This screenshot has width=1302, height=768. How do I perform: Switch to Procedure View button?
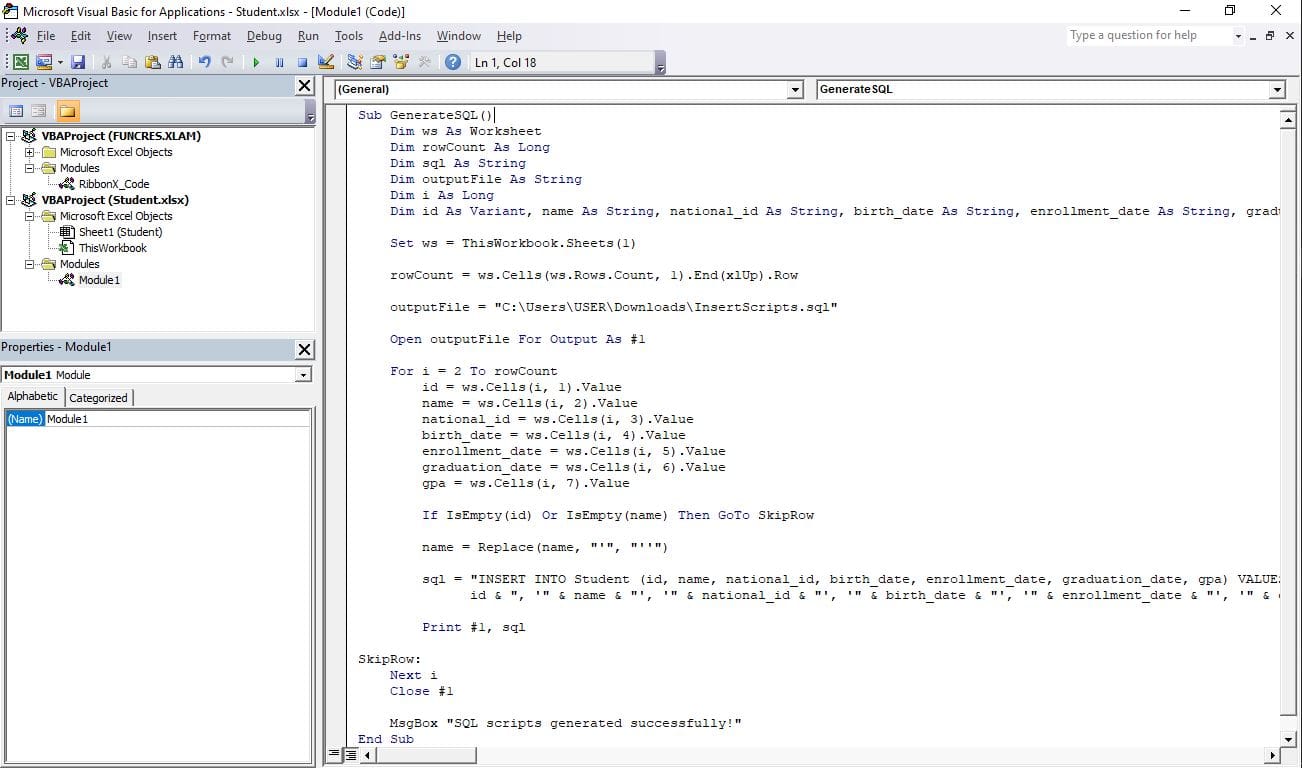coord(335,755)
